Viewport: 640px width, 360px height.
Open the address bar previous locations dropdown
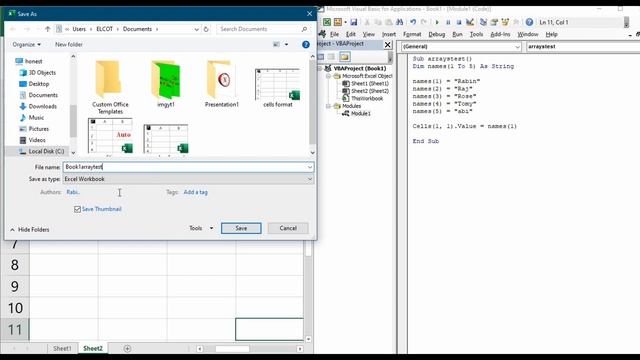196,29
